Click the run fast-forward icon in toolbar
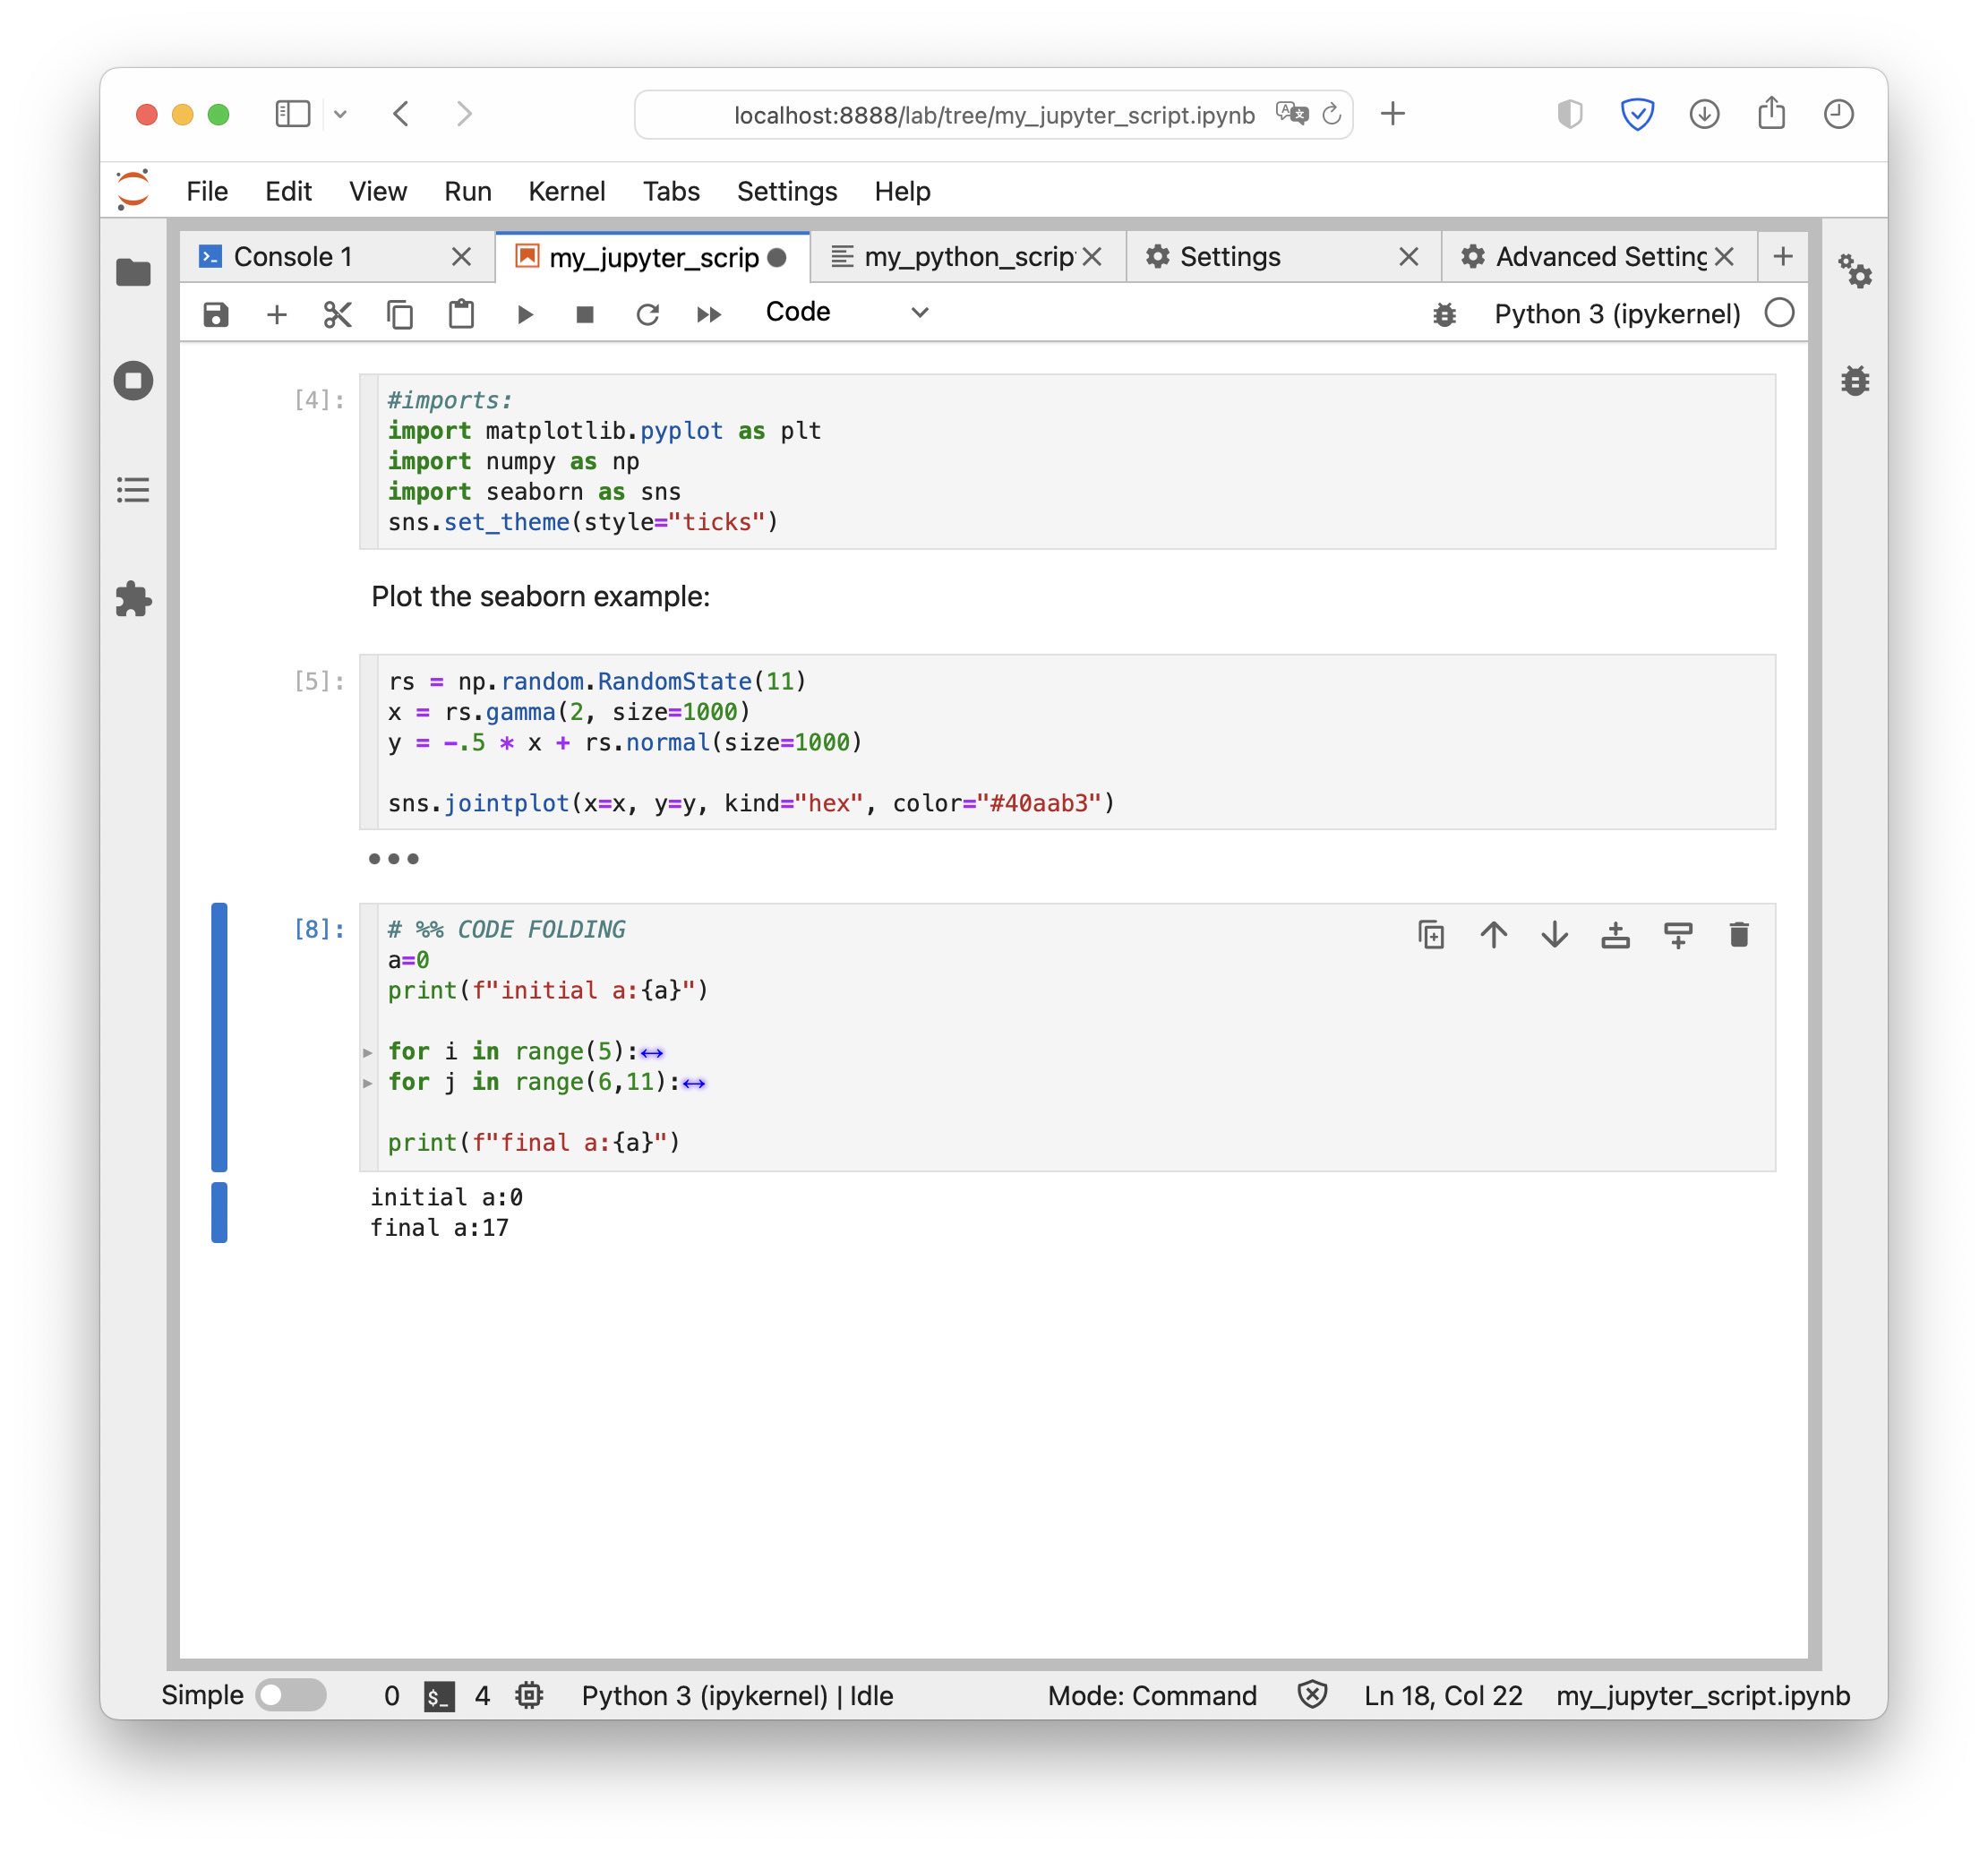1988x1852 pixels. 707,315
